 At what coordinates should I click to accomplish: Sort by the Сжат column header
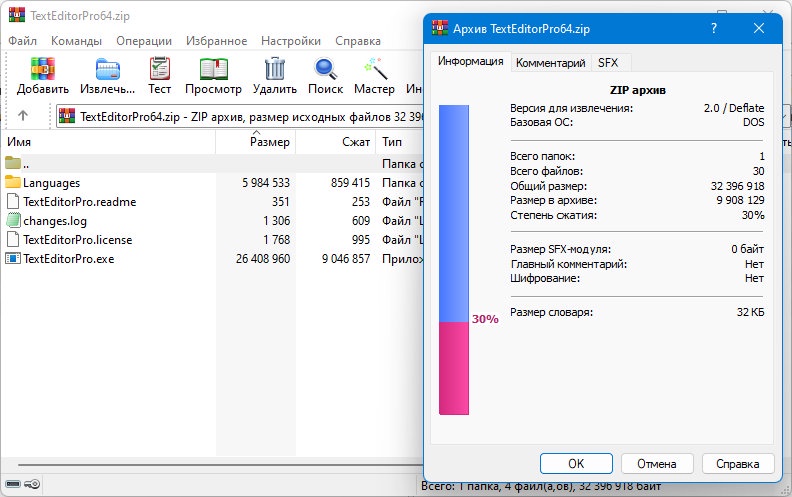pos(336,142)
